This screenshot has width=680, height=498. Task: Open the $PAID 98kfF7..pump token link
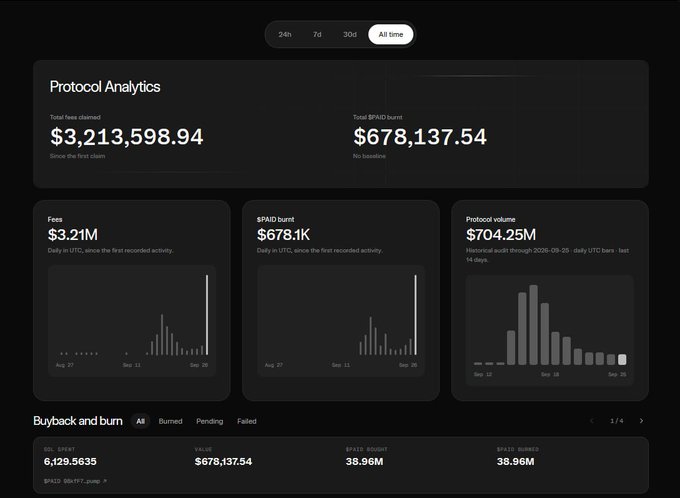pyautogui.click(x=75, y=481)
